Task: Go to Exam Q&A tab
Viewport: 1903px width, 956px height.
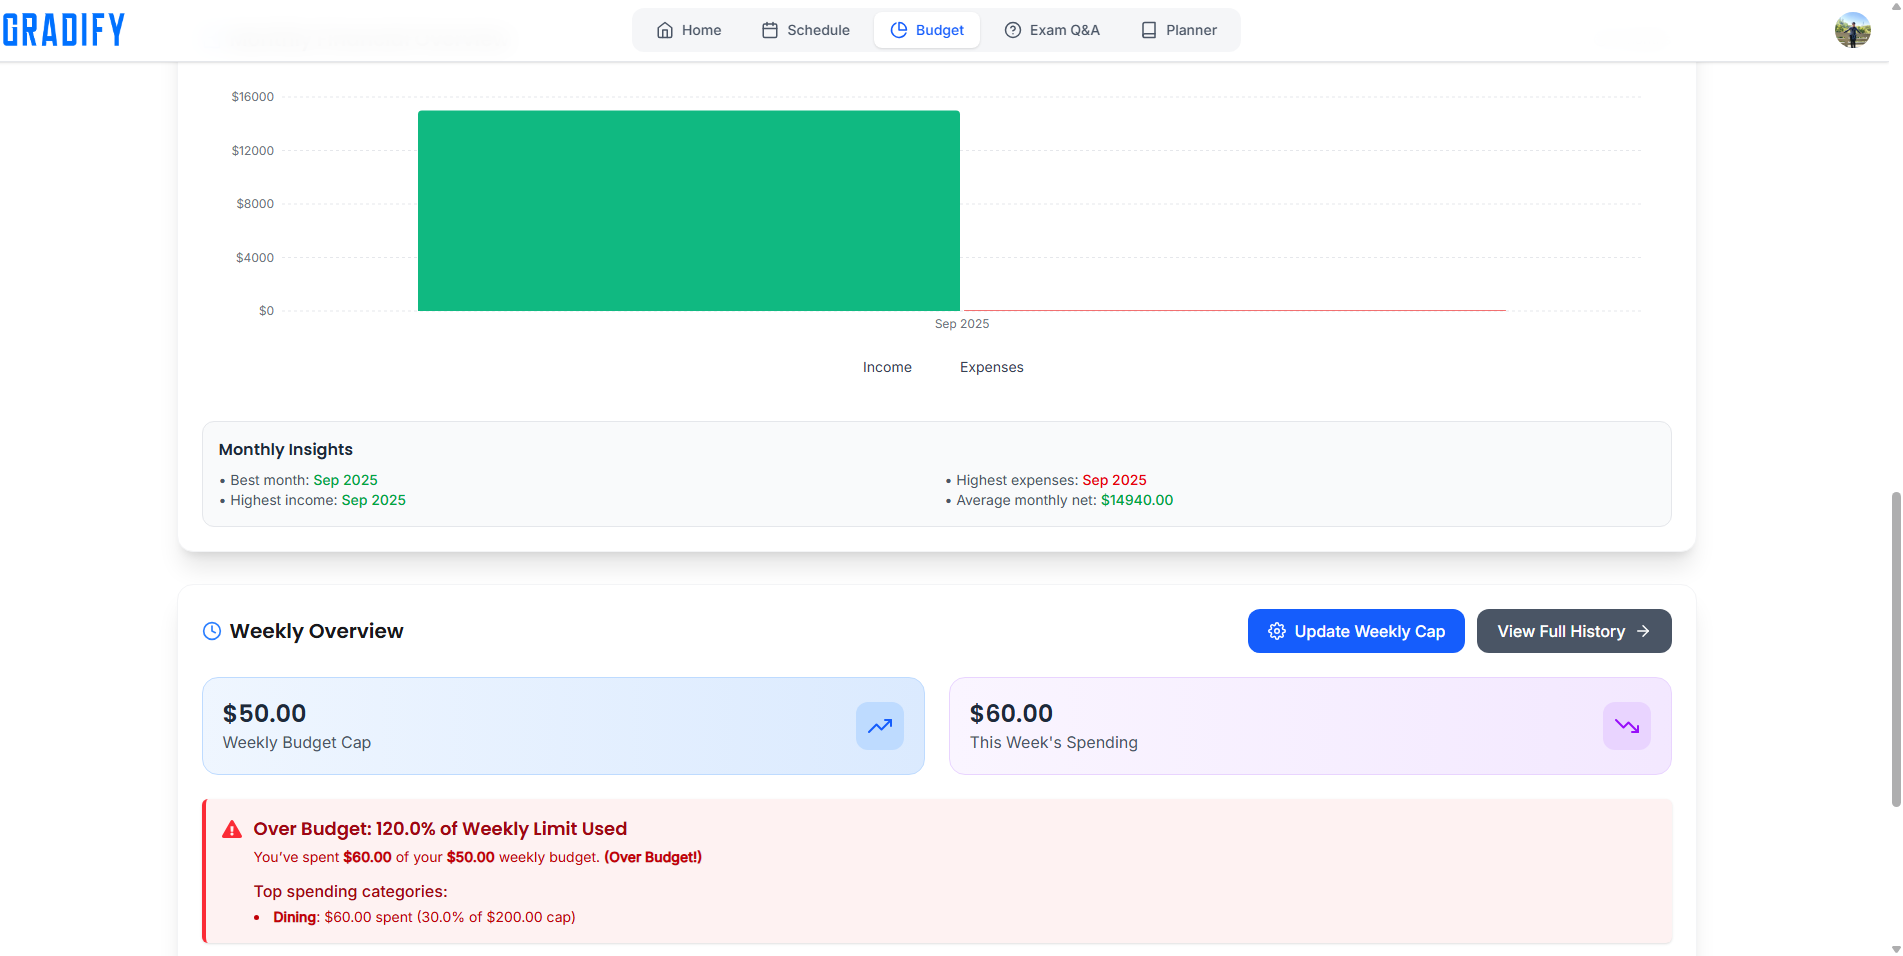Action: click(x=1052, y=30)
